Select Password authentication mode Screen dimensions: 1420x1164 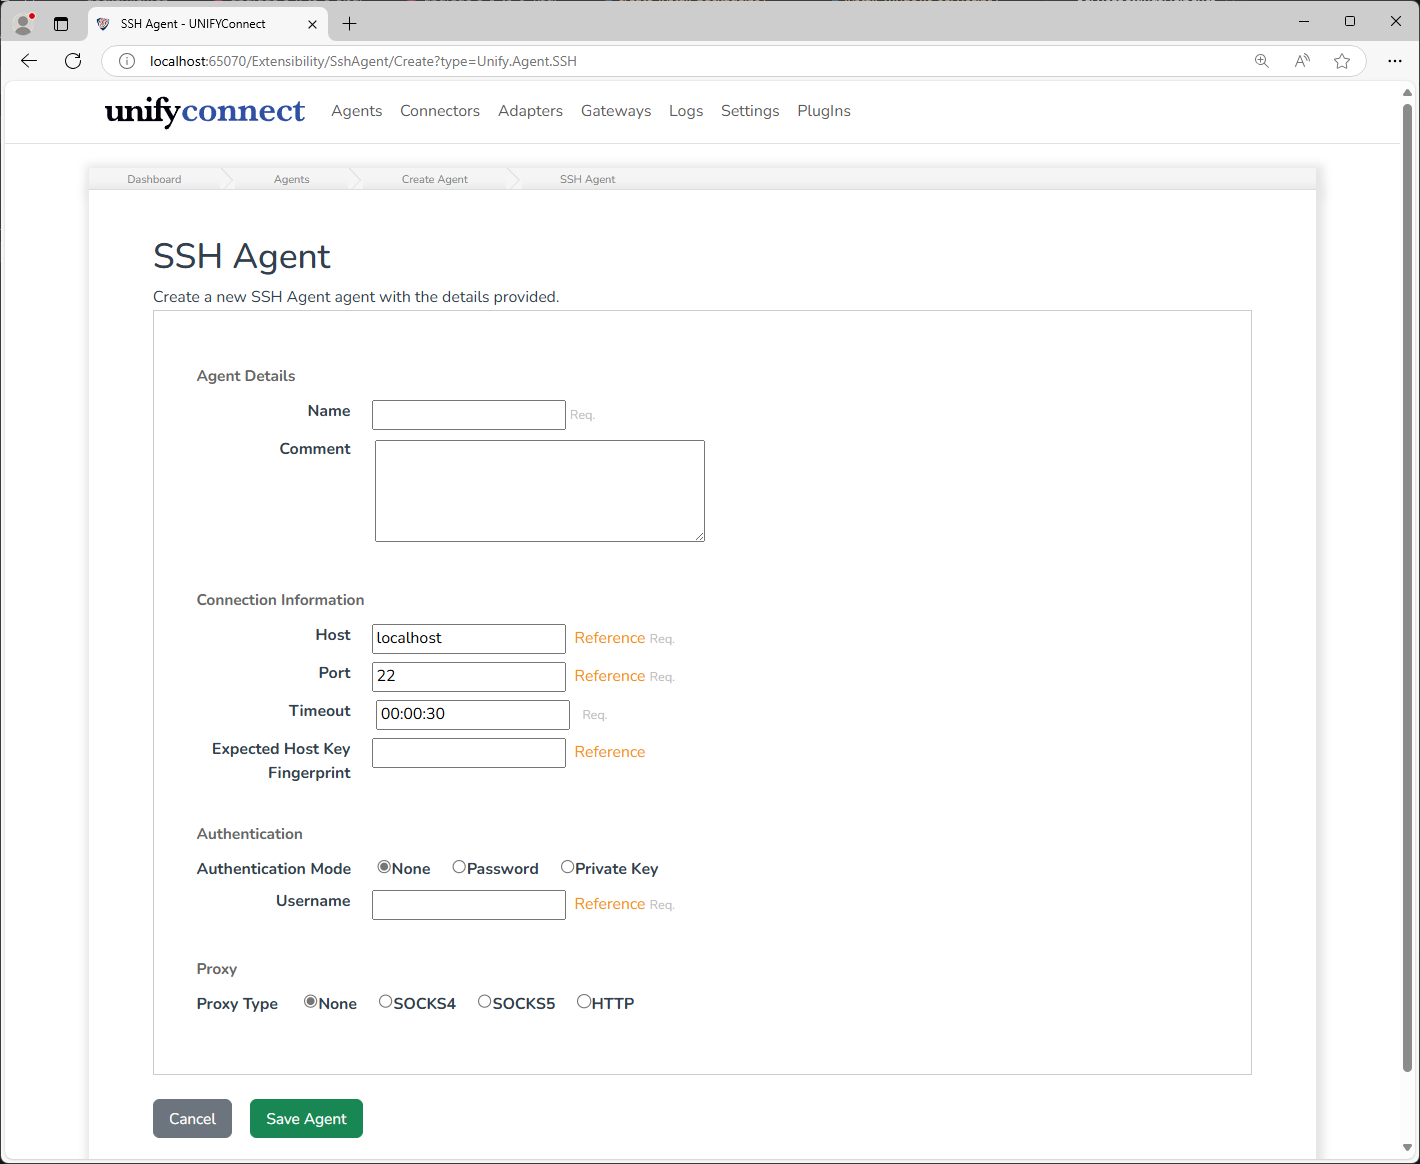[x=459, y=867]
